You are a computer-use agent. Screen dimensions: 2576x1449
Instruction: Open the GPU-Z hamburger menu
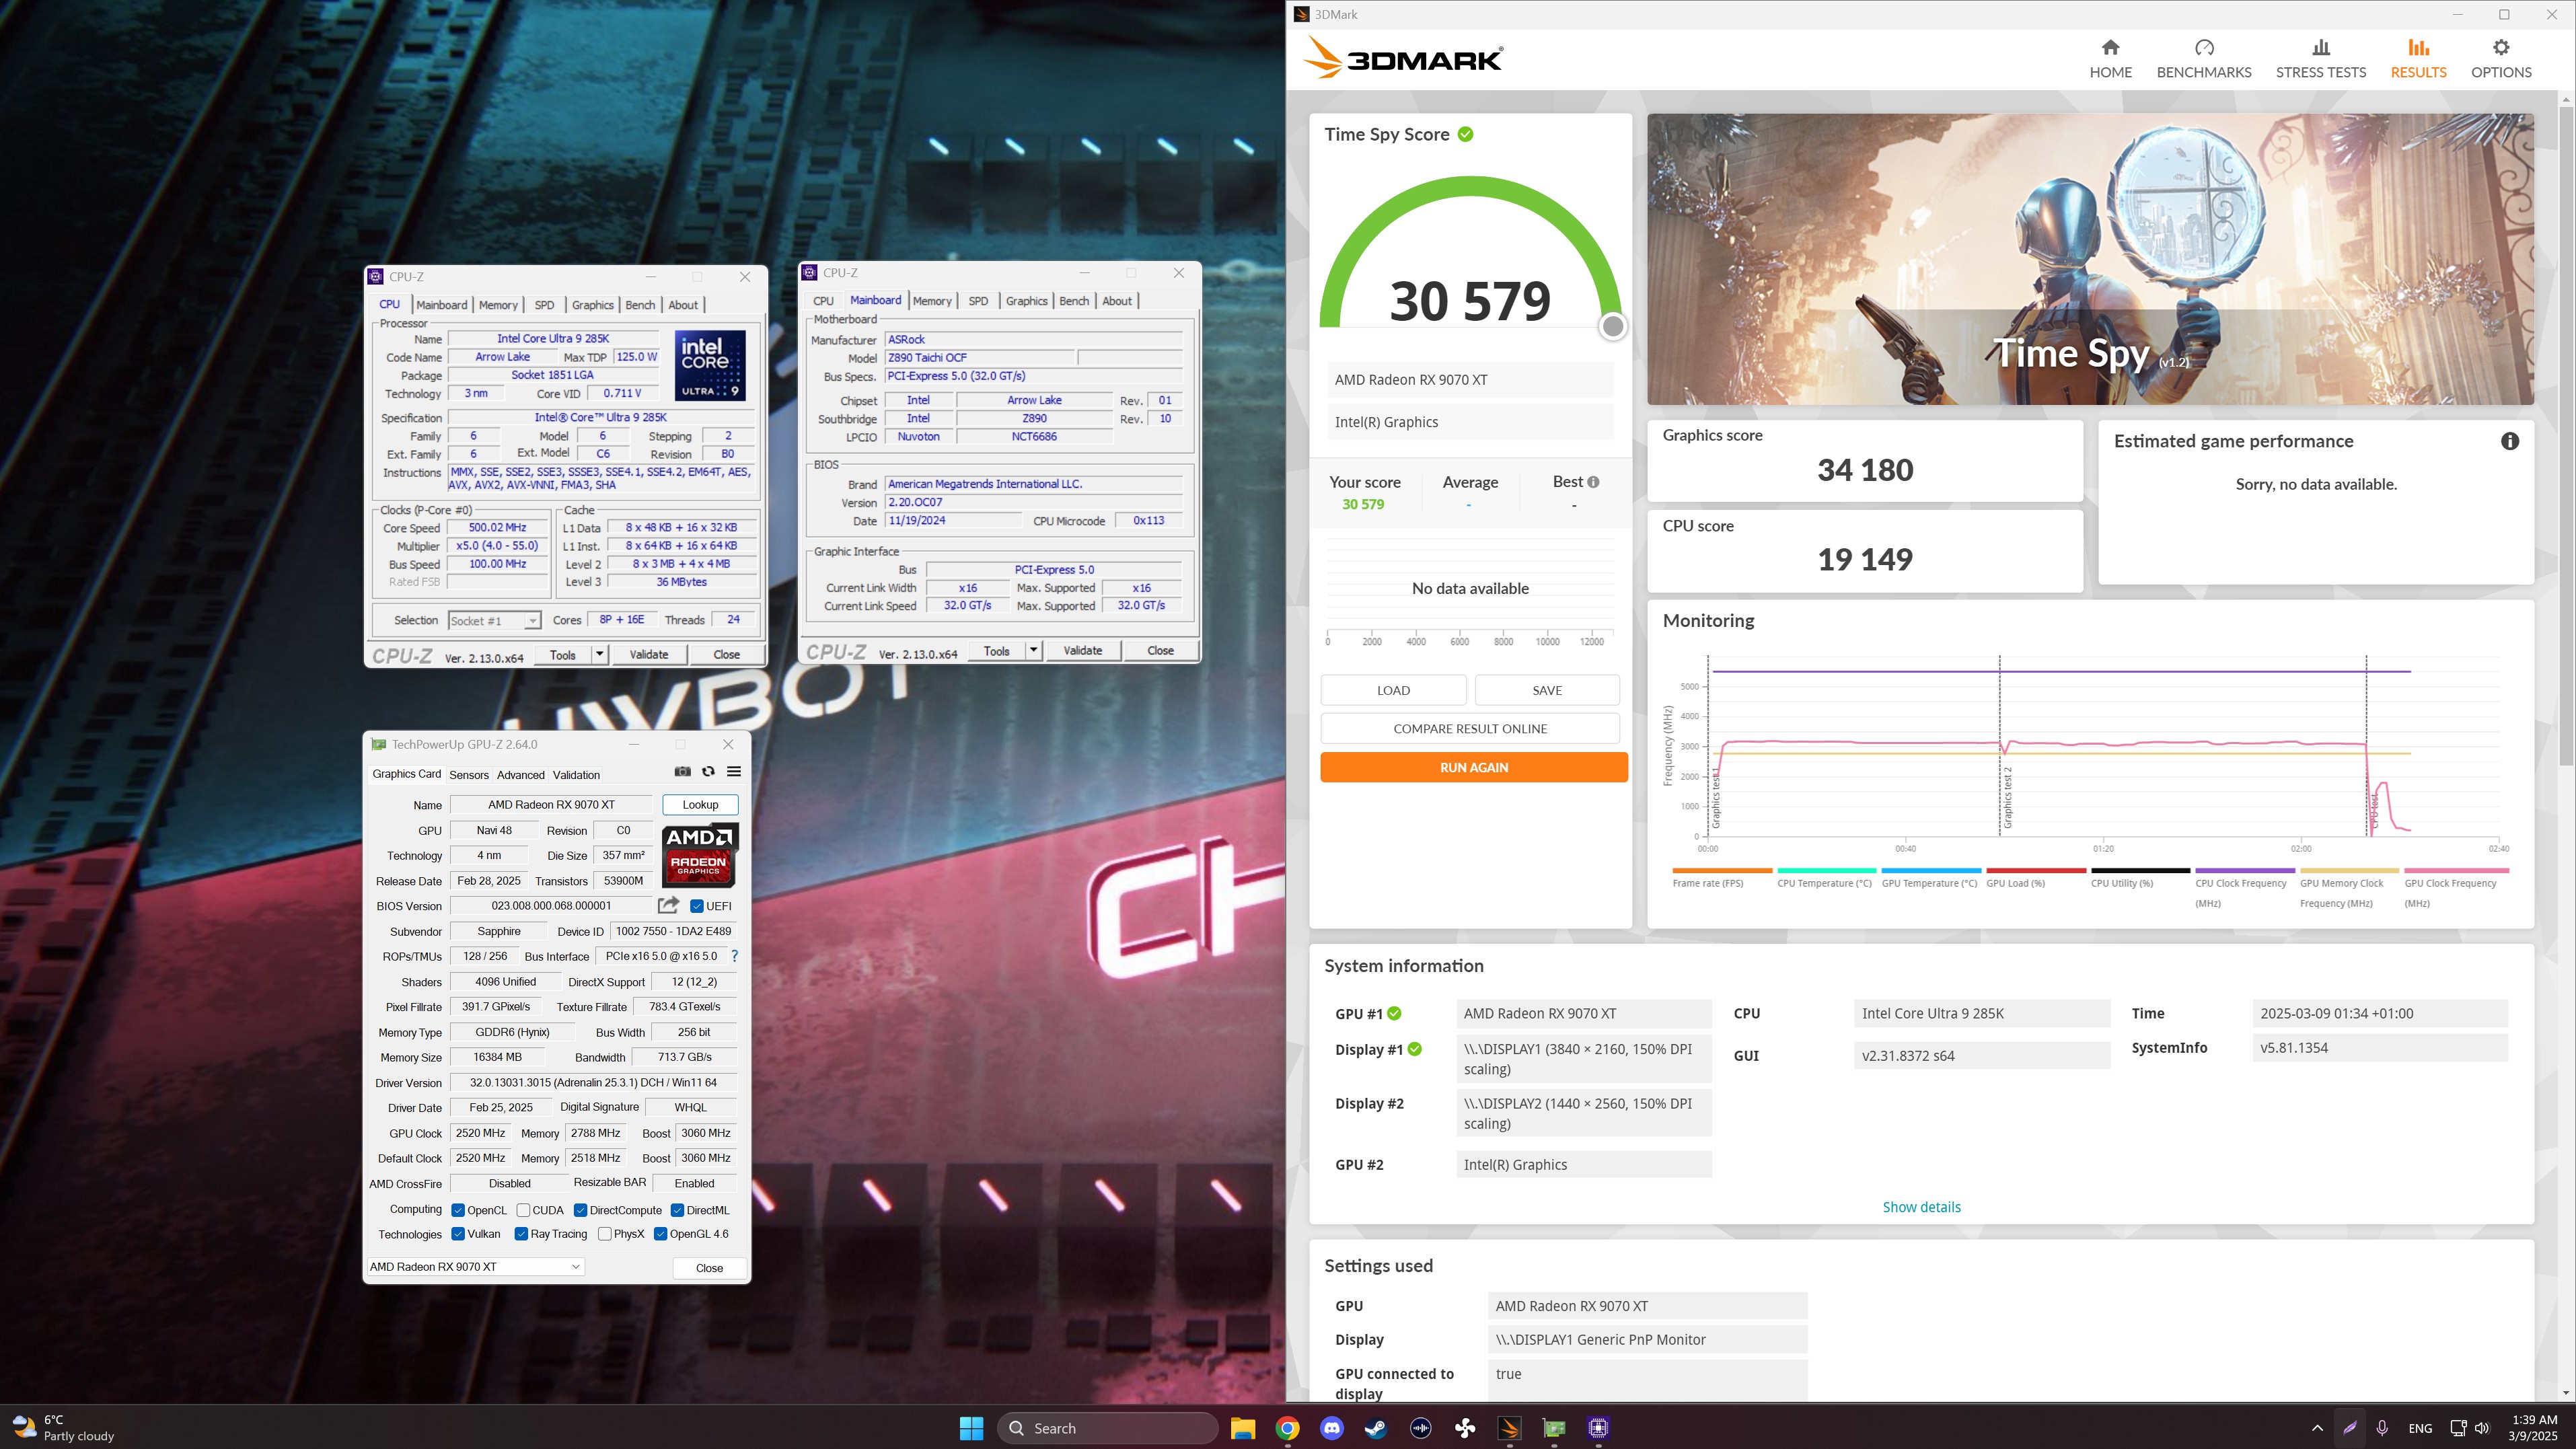tap(734, 772)
